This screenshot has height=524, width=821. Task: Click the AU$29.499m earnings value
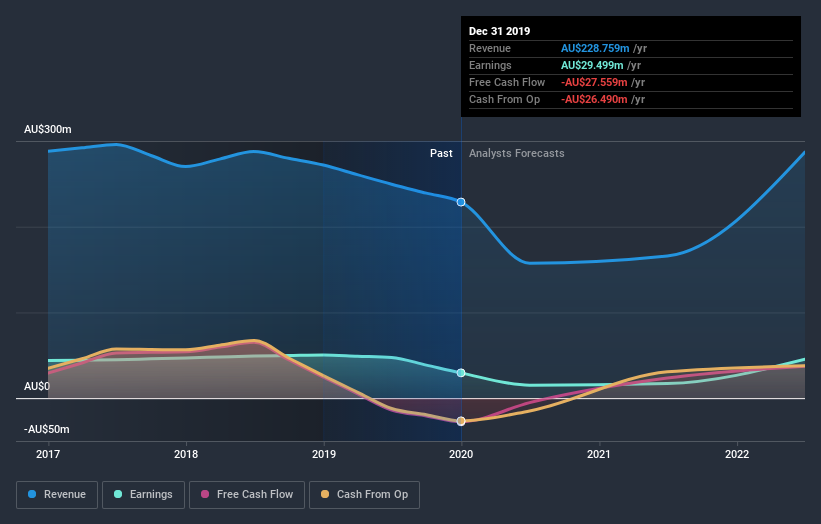point(592,65)
